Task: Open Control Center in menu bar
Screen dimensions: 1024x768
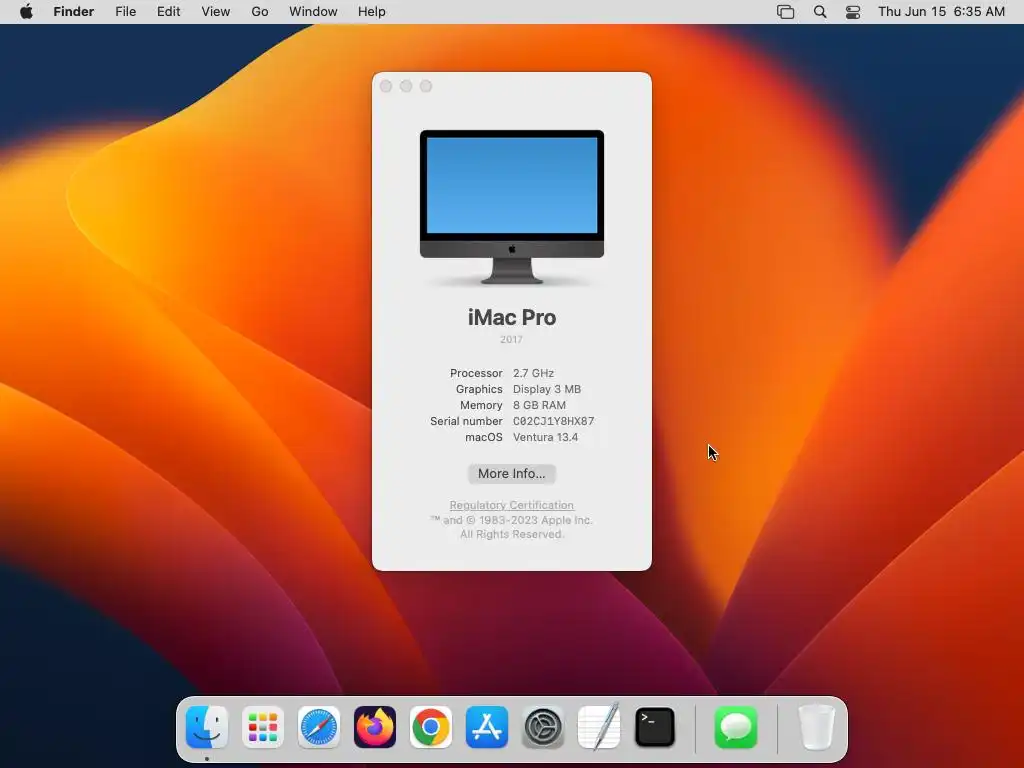Action: click(x=853, y=12)
